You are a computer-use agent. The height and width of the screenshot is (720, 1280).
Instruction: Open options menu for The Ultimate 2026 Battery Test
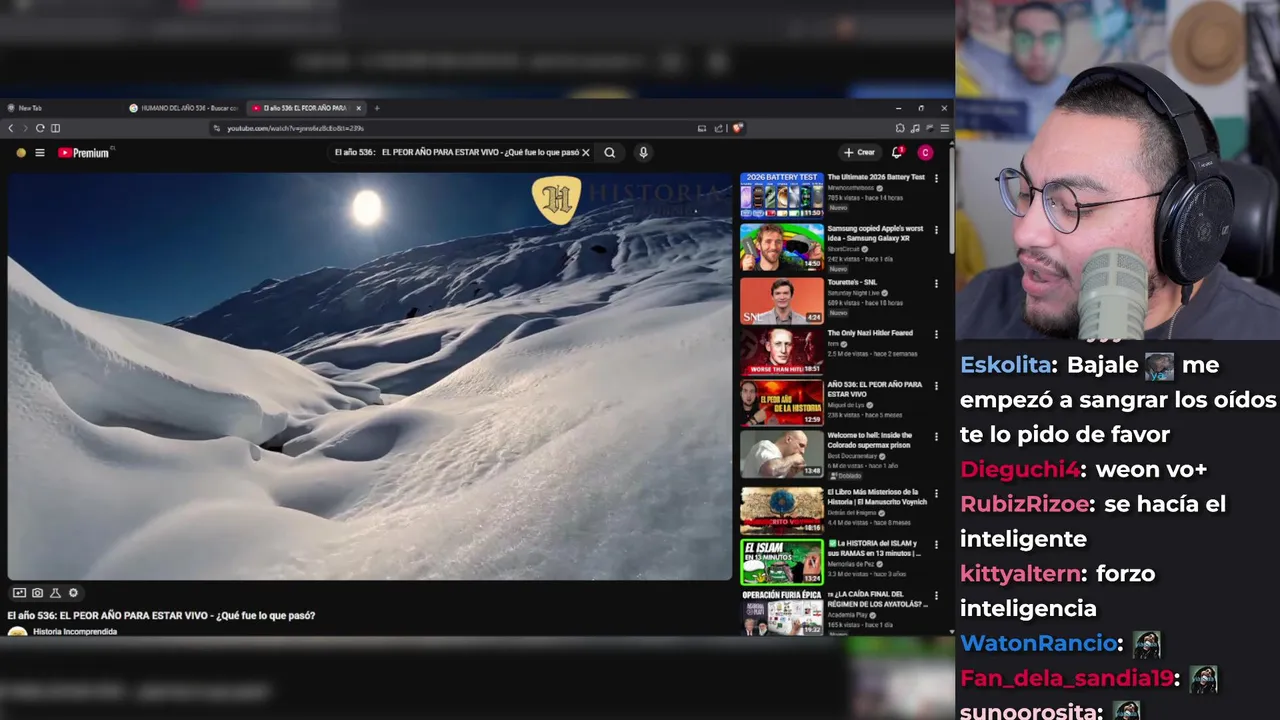(x=936, y=178)
